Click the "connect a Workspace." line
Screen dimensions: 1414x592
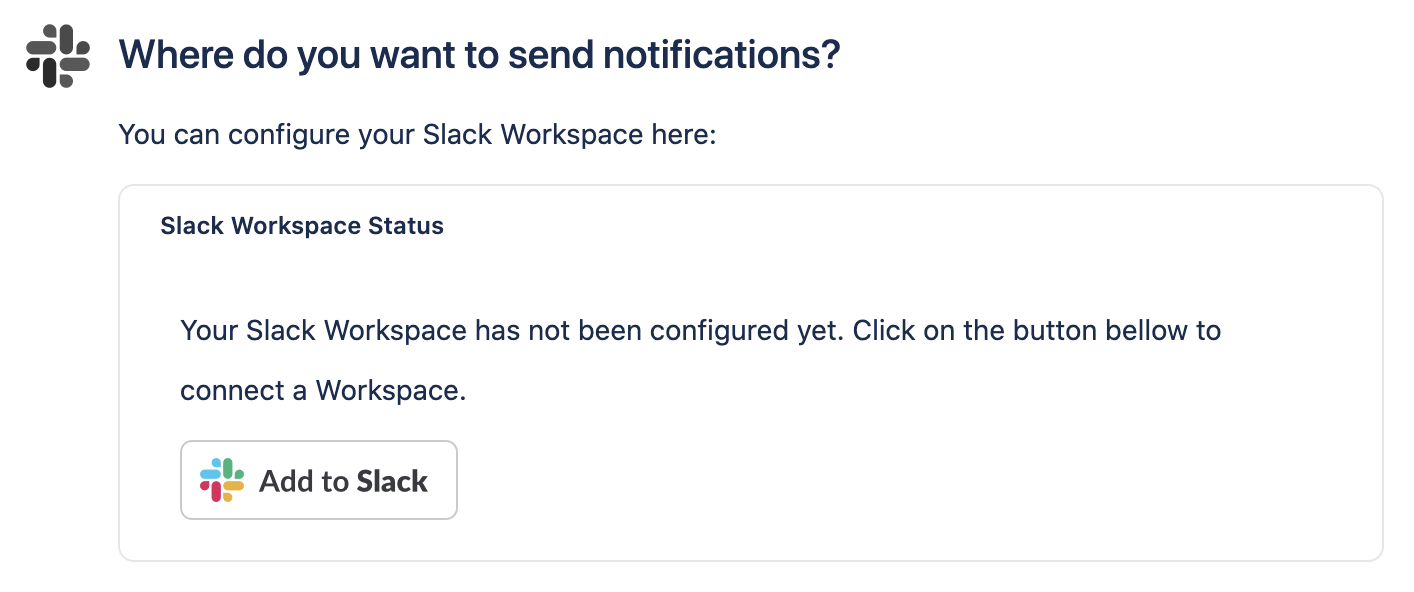pos(323,390)
